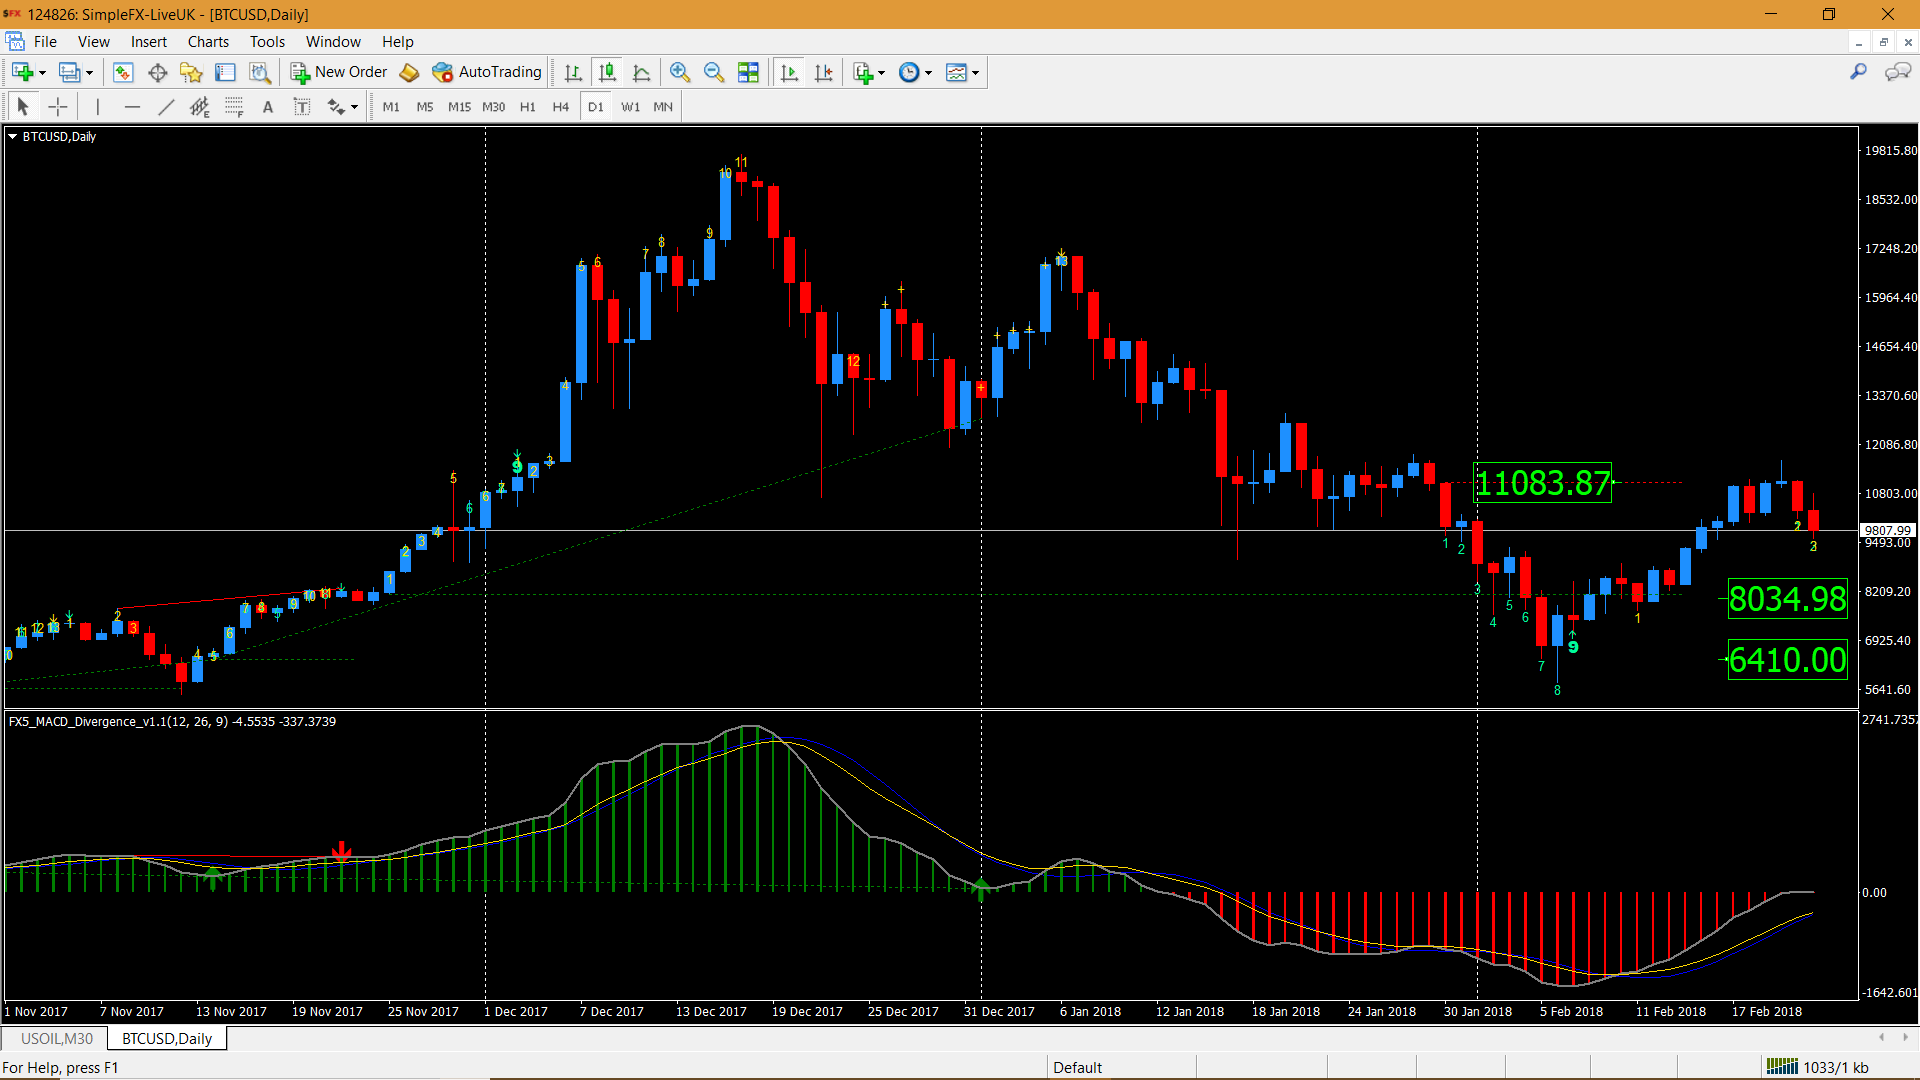Open the Market Watch panel icon

(123, 72)
